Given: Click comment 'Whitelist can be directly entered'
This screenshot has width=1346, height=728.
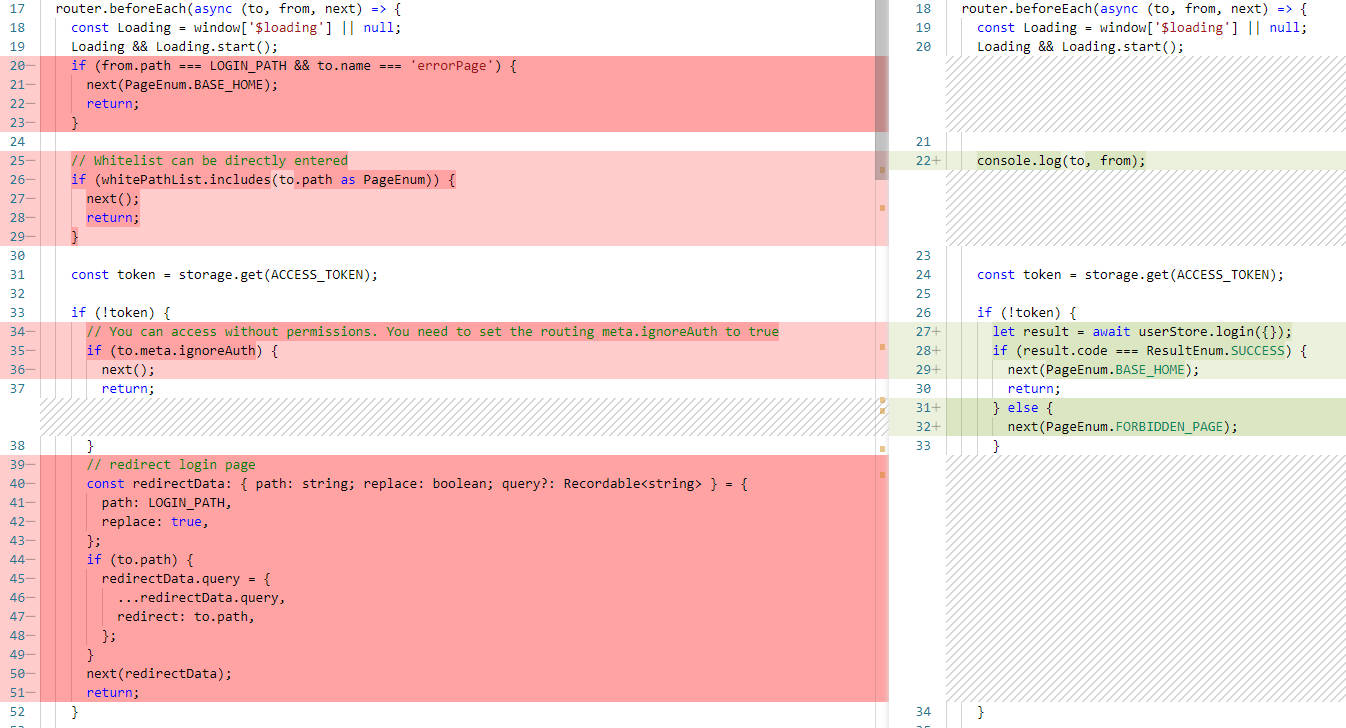Looking at the screenshot, I should point(209,160).
